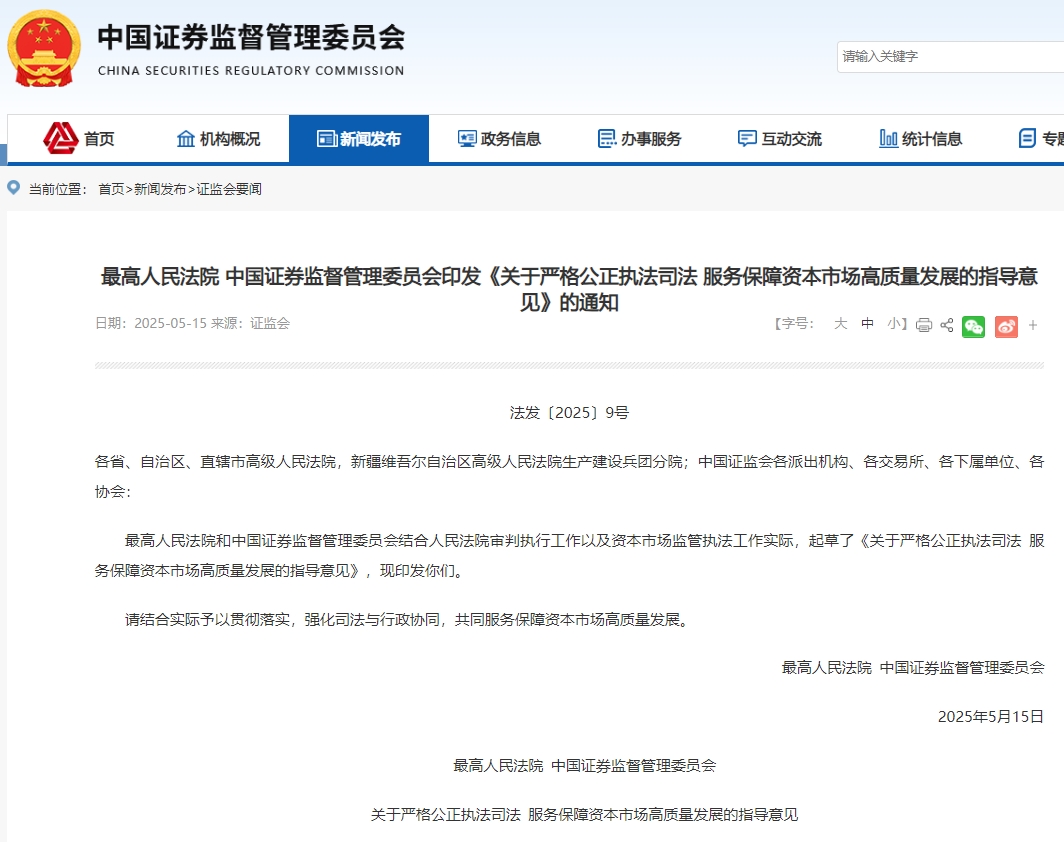Set font size to 中
Viewport: 1064px width, 842px height.
click(x=867, y=324)
